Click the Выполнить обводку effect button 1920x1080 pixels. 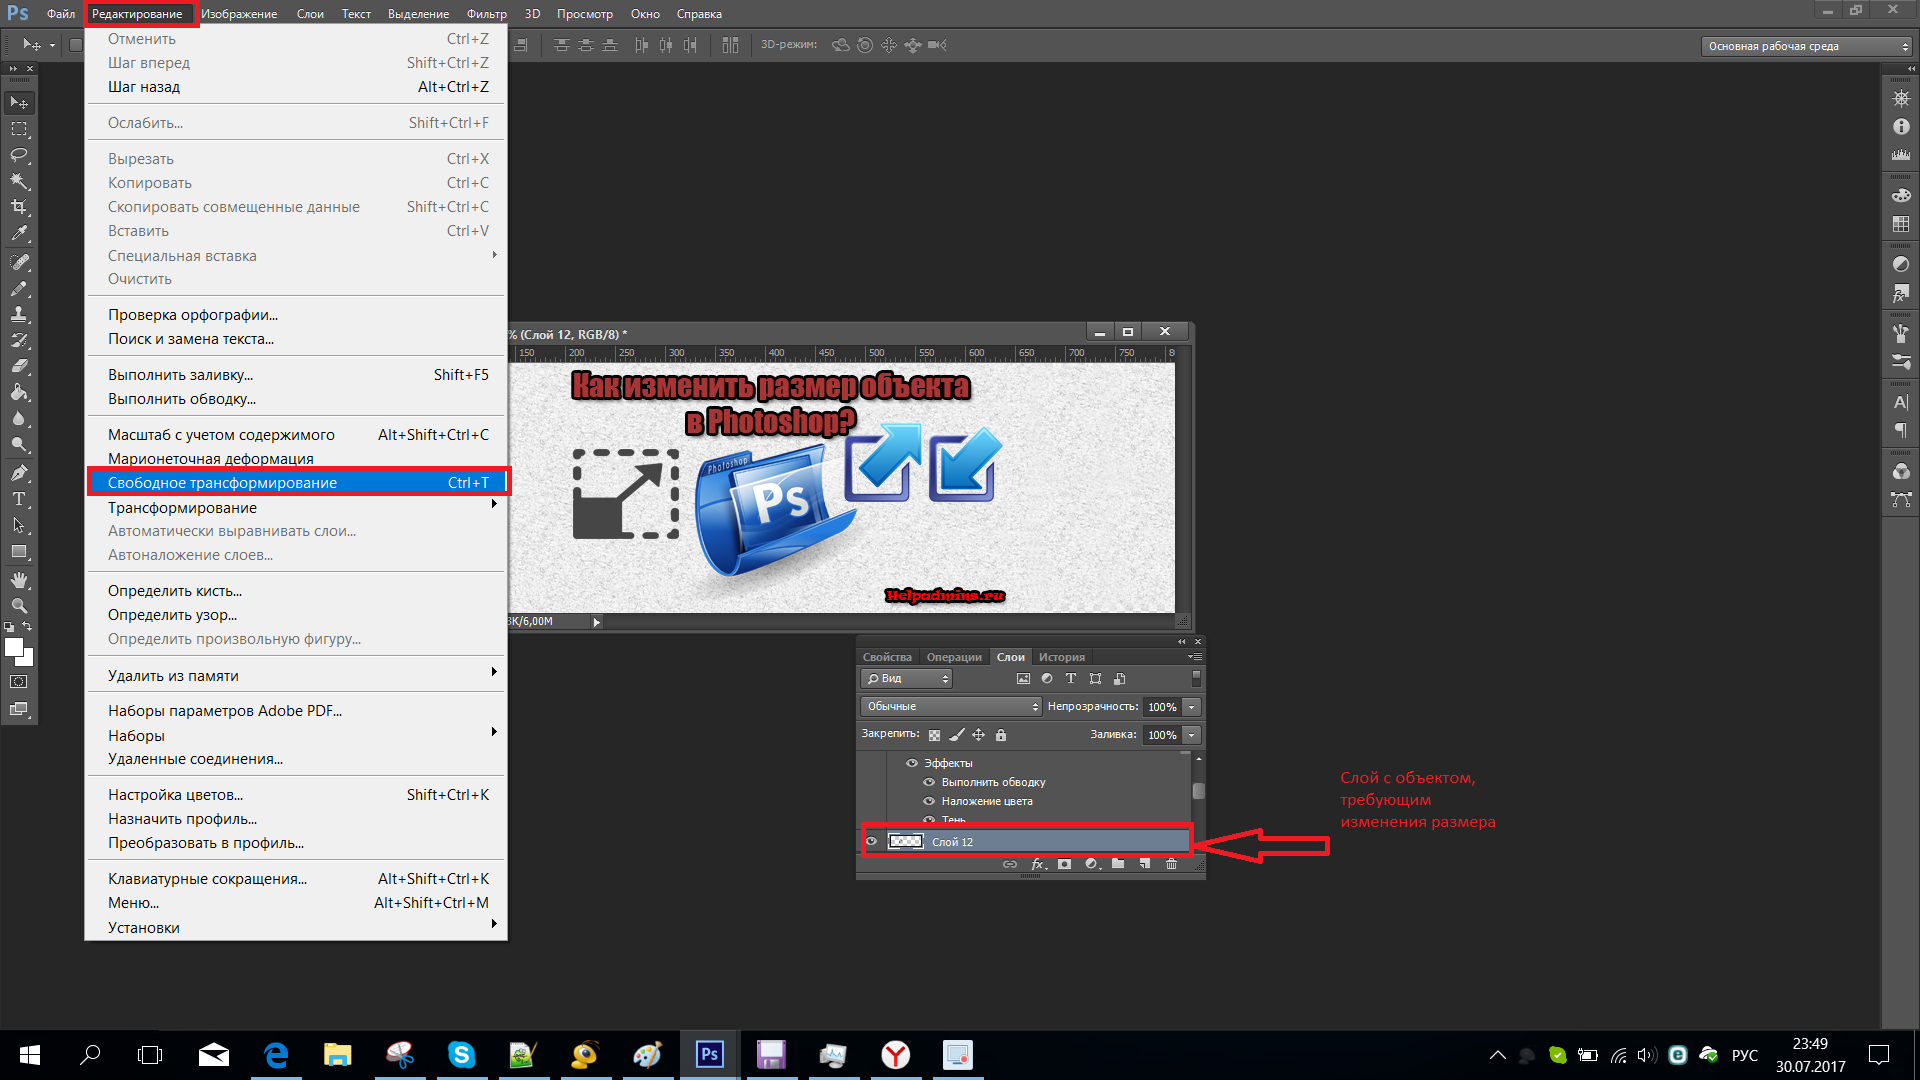coord(990,782)
